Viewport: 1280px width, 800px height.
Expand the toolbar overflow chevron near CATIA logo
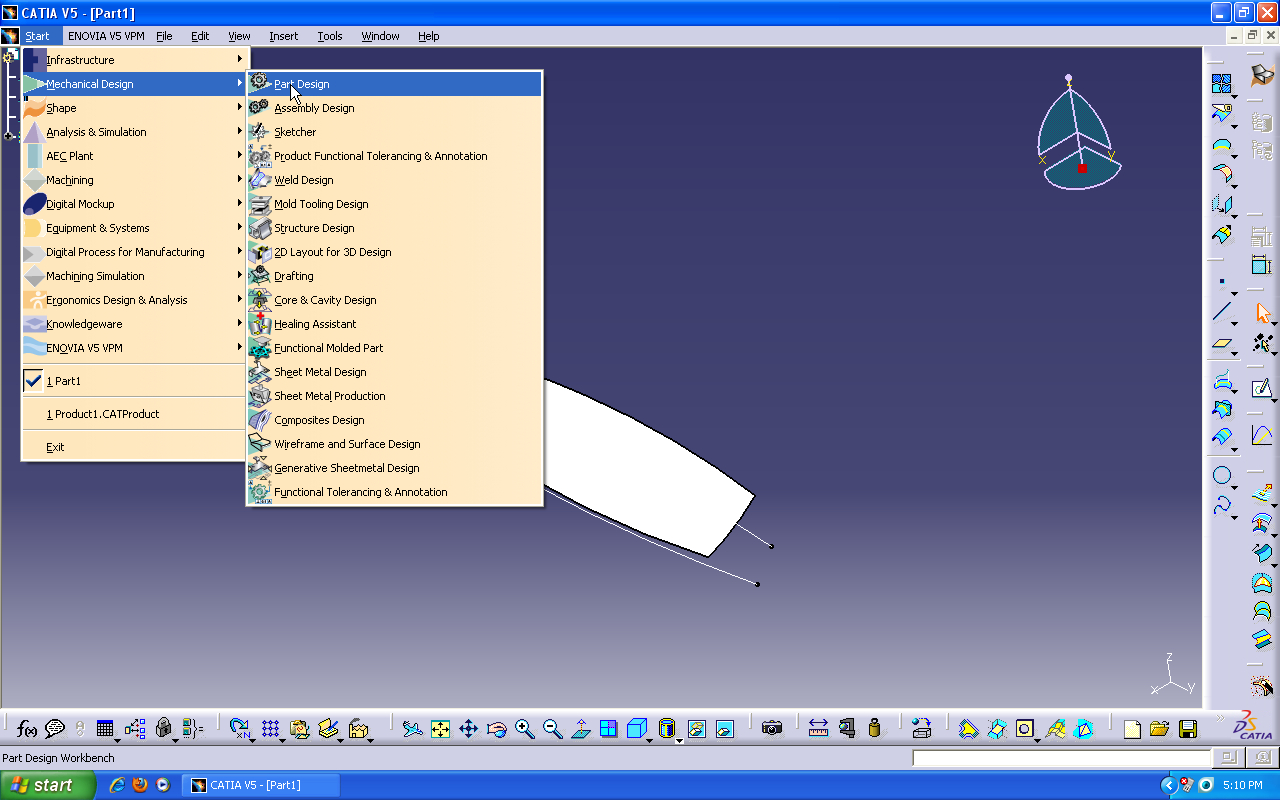point(1219,718)
